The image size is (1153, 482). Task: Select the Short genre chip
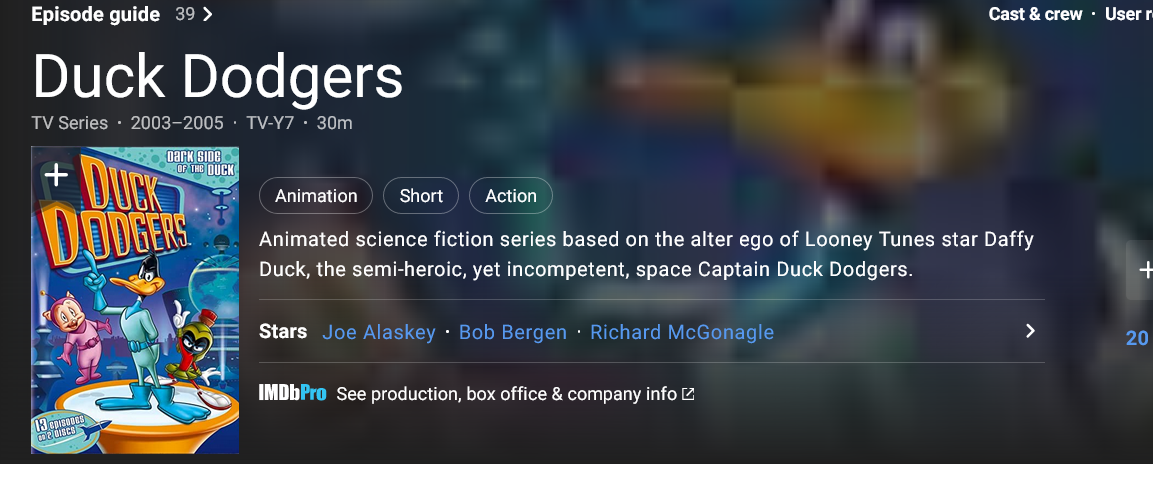[x=421, y=196]
